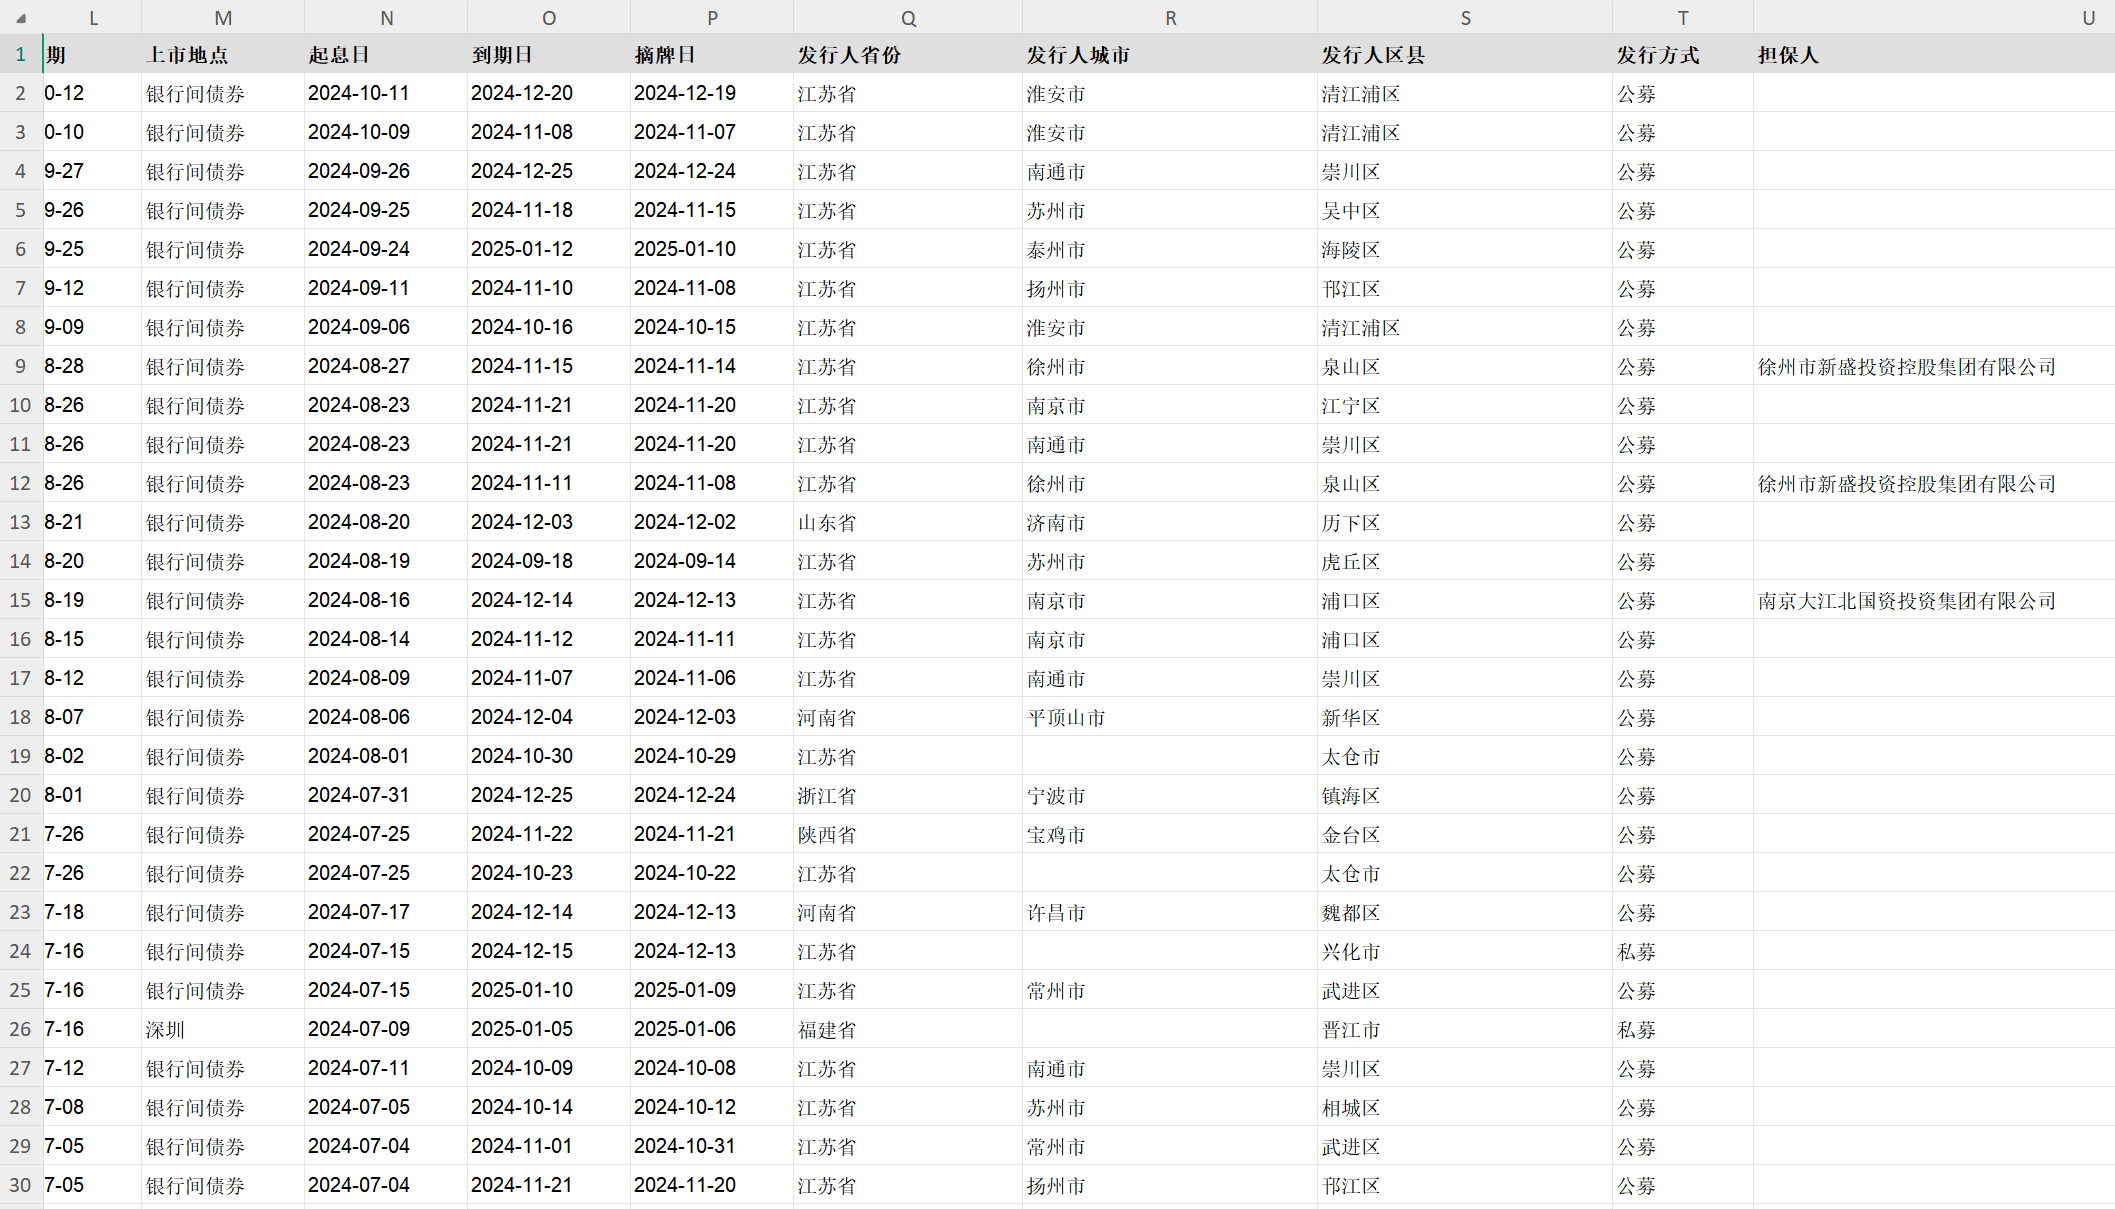Screen dimensions: 2115x1209
Task: Click the 私募 cell in row 24
Action: pos(1637,951)
